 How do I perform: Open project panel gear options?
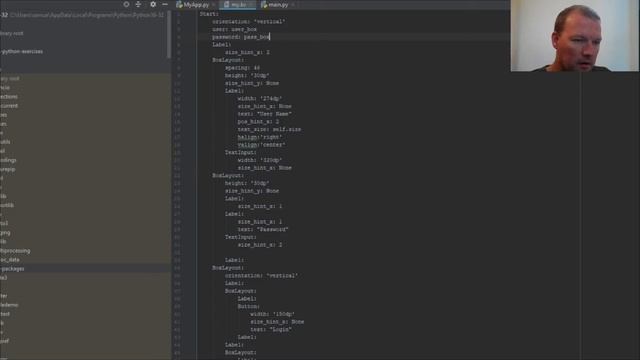[153, 4]
